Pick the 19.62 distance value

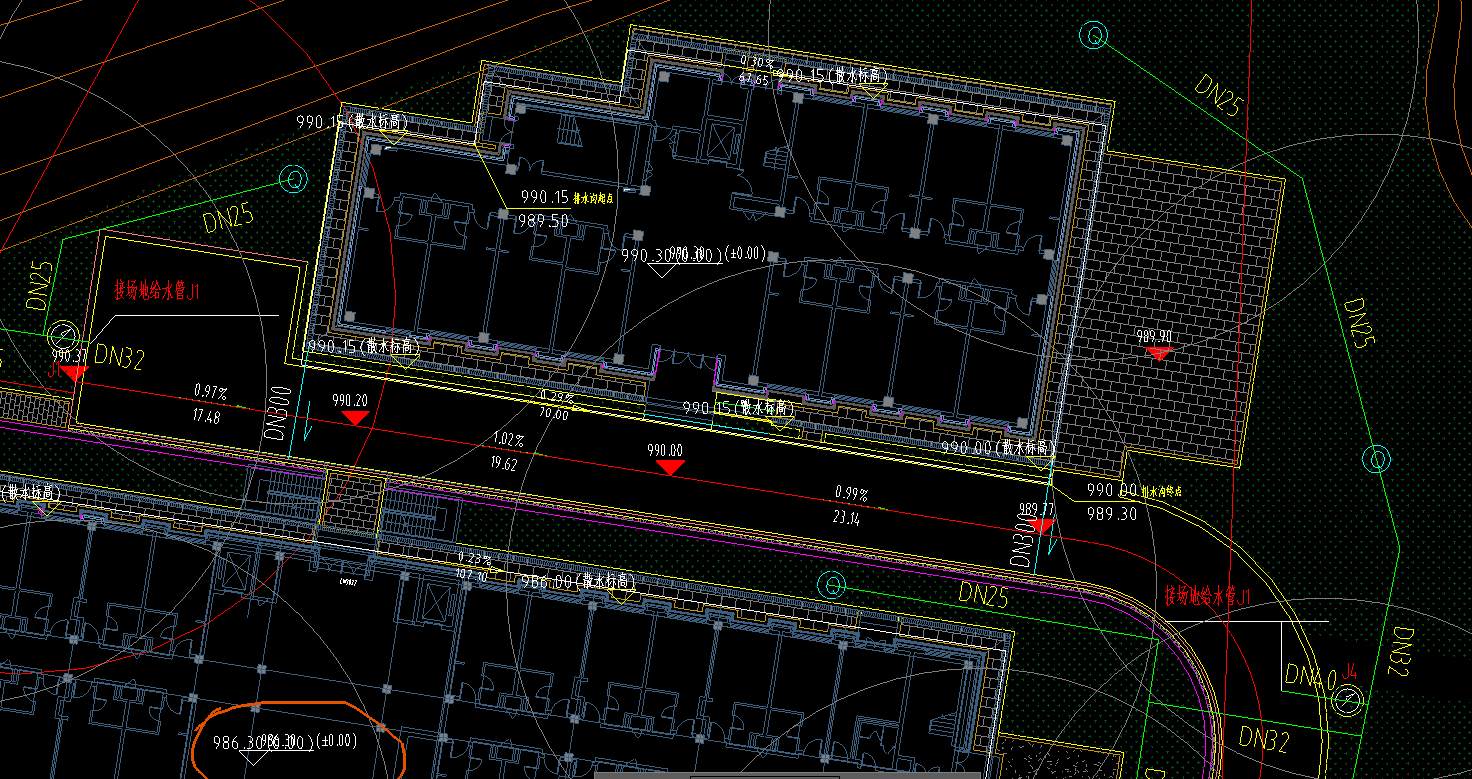(504, 464)
